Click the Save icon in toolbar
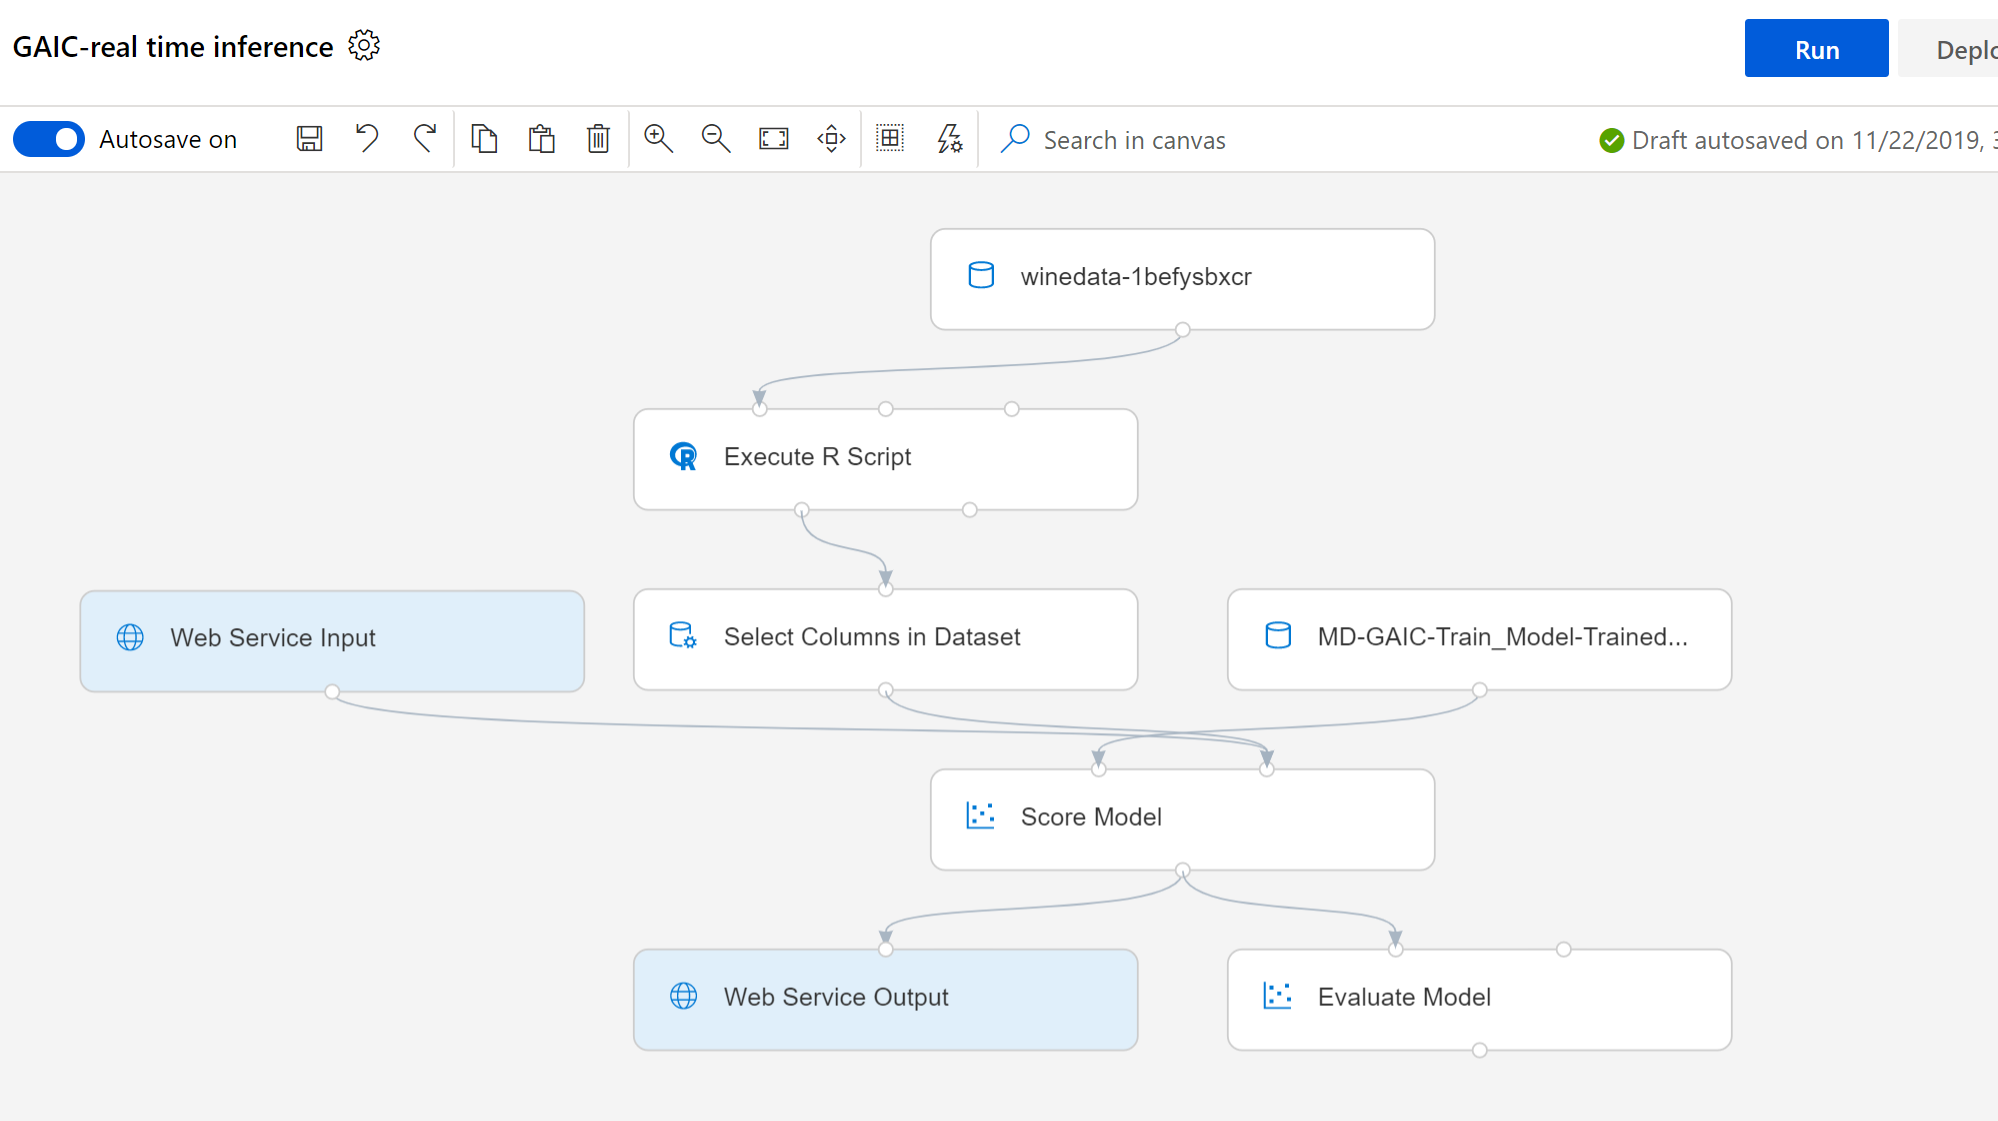The width and height of the screenshot is (1998, 1121). [x=309, y=139]
